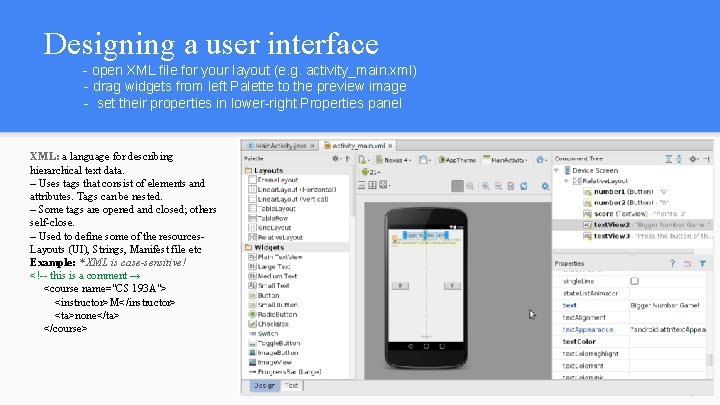
Task: Select Large Text widget in Palette
Action: pyautogui.click(x=270, y=266)
